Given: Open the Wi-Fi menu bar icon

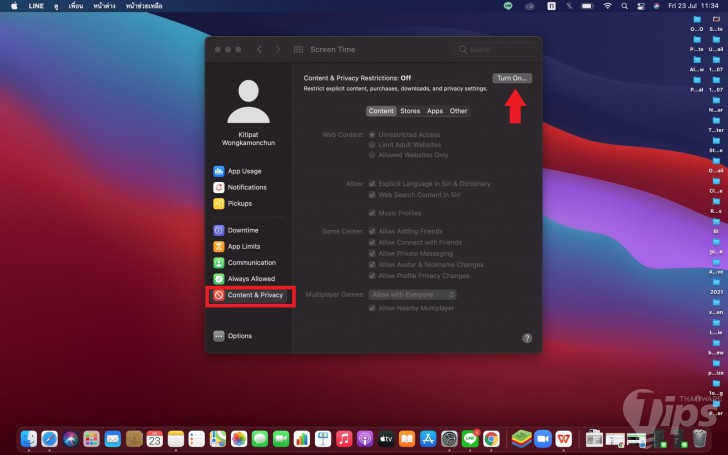Looking at the screenshot, I should tap(607, 6).
